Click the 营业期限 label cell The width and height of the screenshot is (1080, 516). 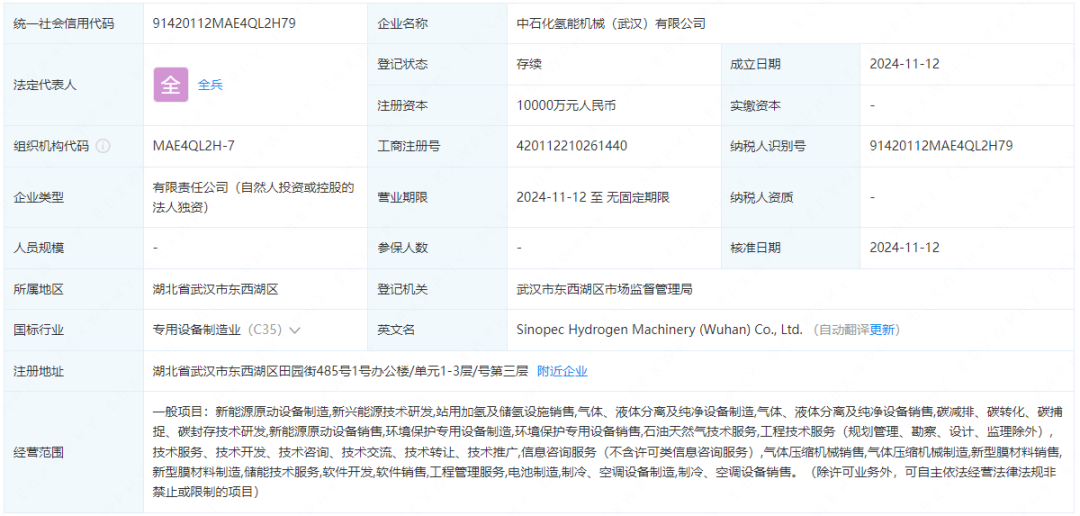click(x=437, y=198)
